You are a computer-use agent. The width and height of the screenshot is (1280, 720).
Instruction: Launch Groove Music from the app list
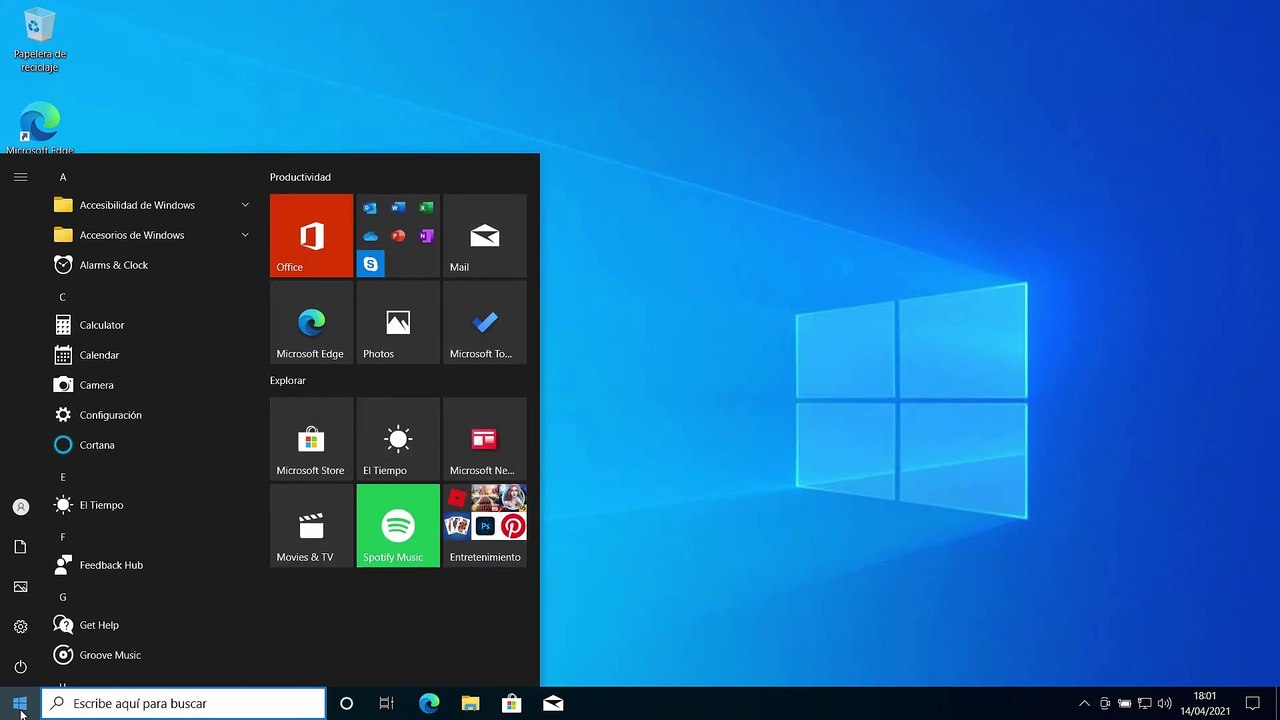(x=150, y=655)
